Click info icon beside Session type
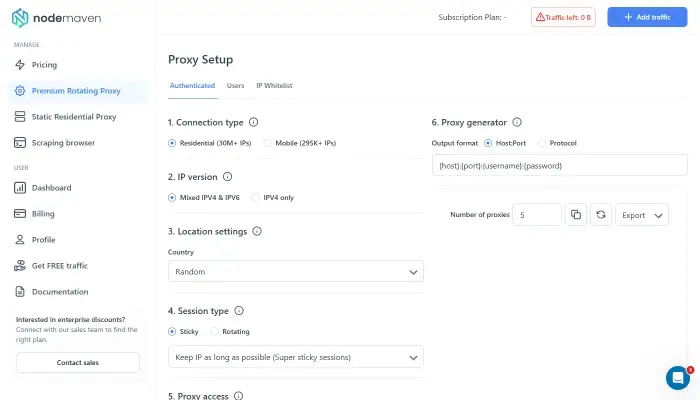 click(x=239, y=311)
